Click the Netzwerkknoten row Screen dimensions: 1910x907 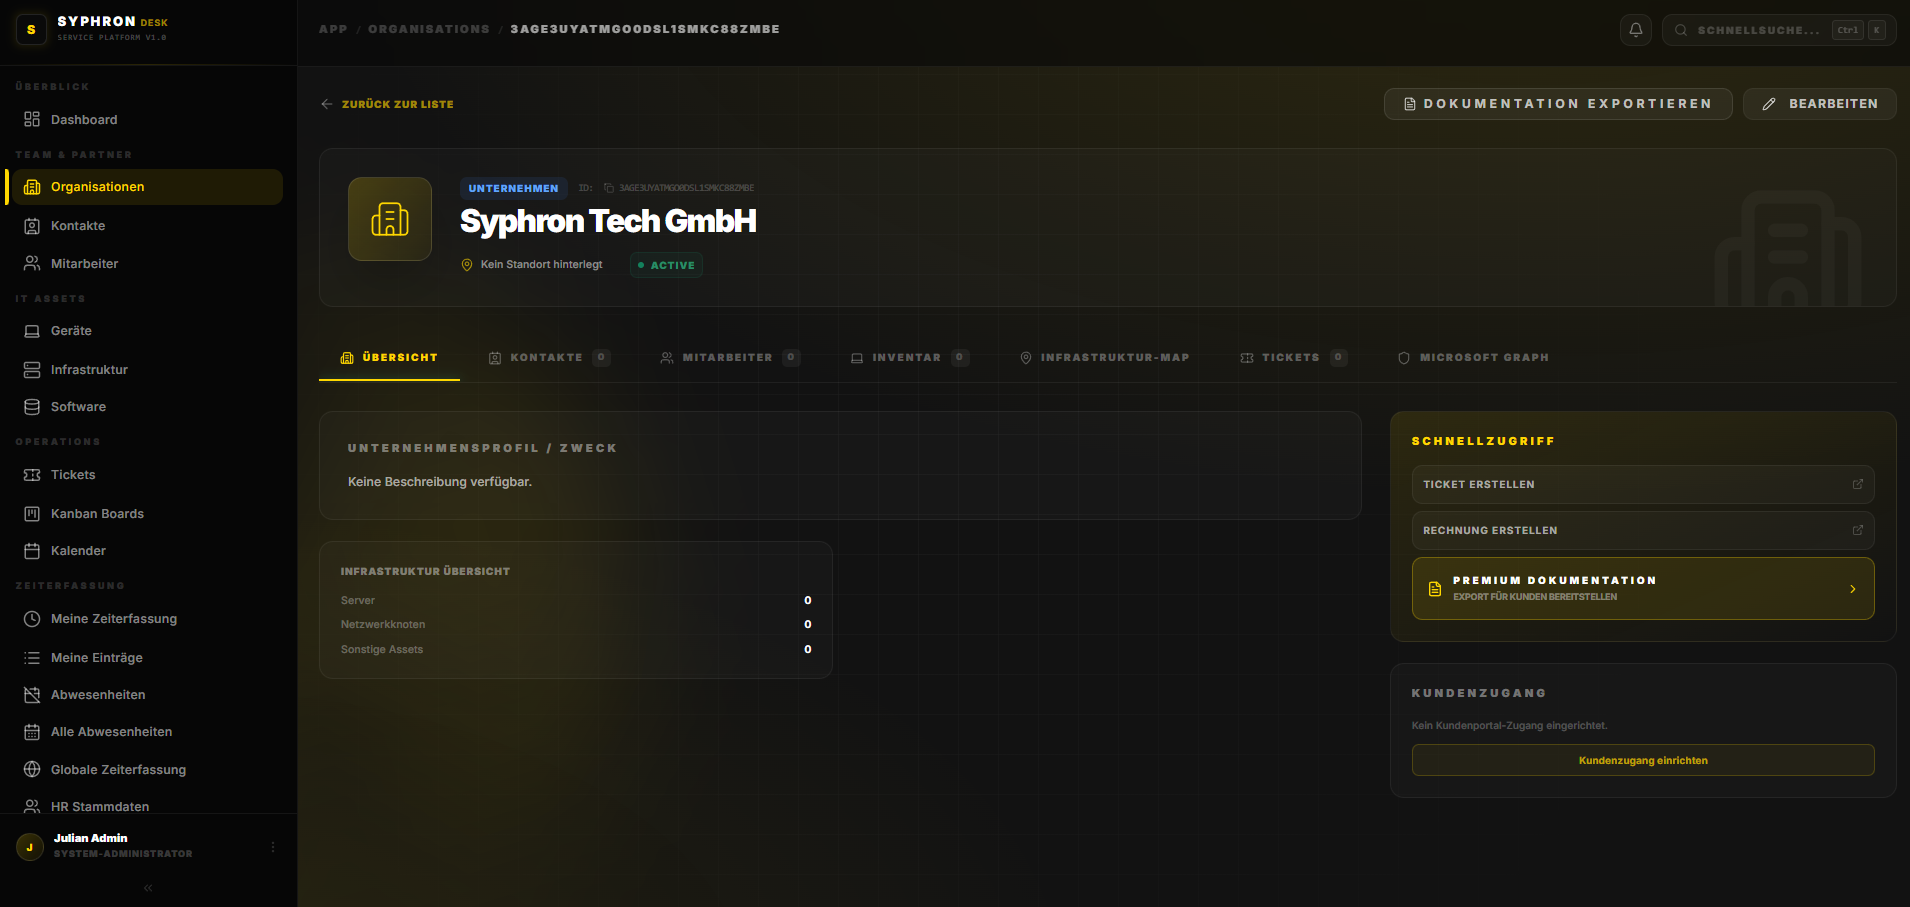click(576, 624)
